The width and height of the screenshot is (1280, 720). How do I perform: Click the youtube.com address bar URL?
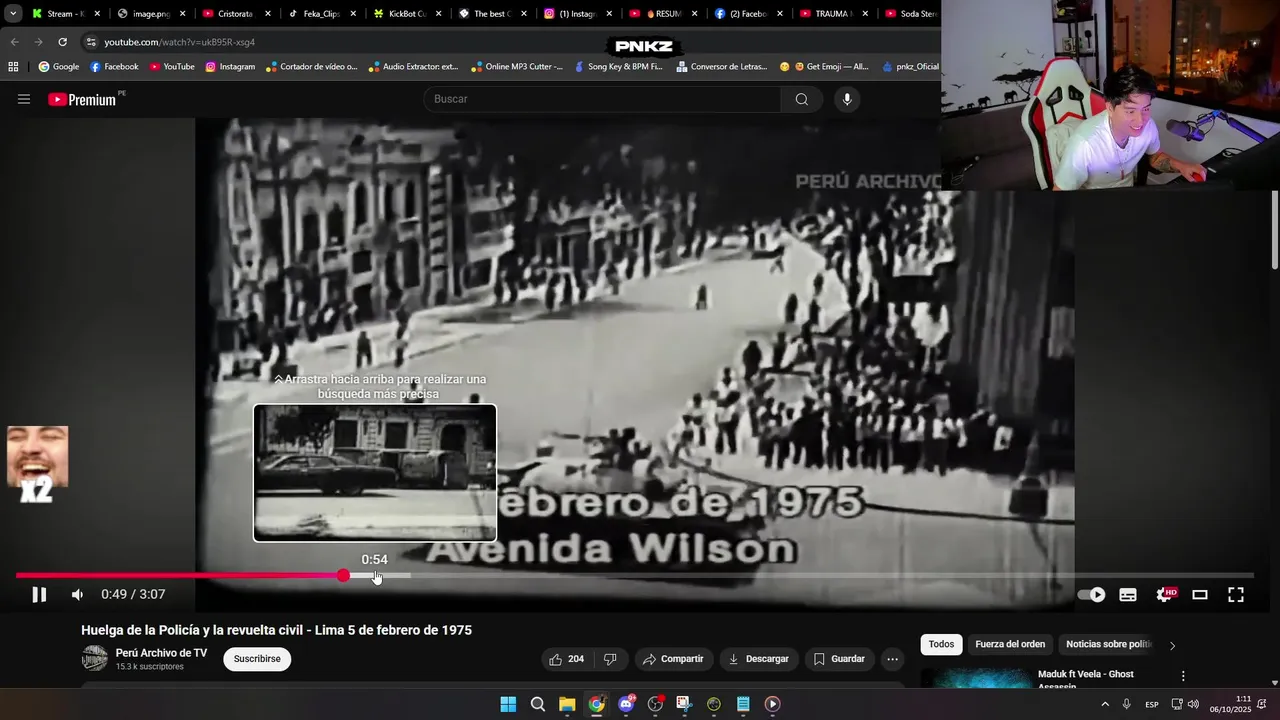tap(180, 42)
